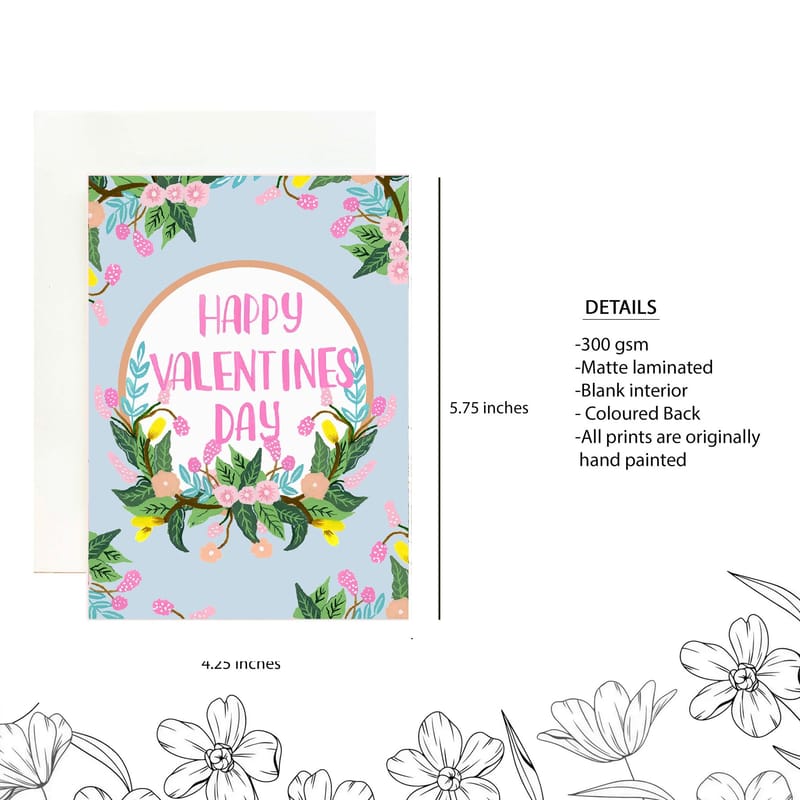800x800 pixels.
Task: Click the vertical height measurement line
Action: coord(439,398)
